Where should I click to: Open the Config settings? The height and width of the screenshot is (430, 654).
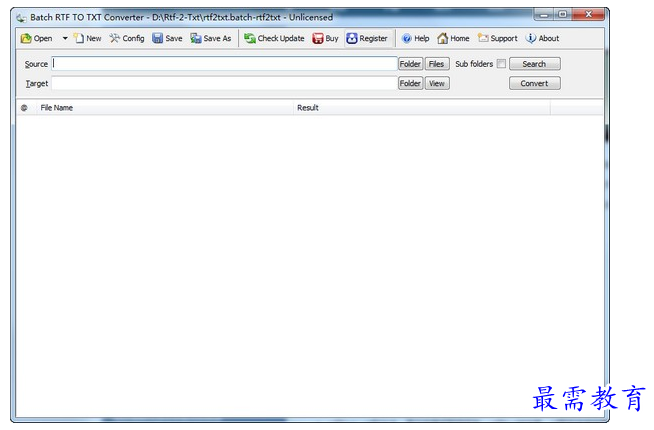tap(127, 38)
